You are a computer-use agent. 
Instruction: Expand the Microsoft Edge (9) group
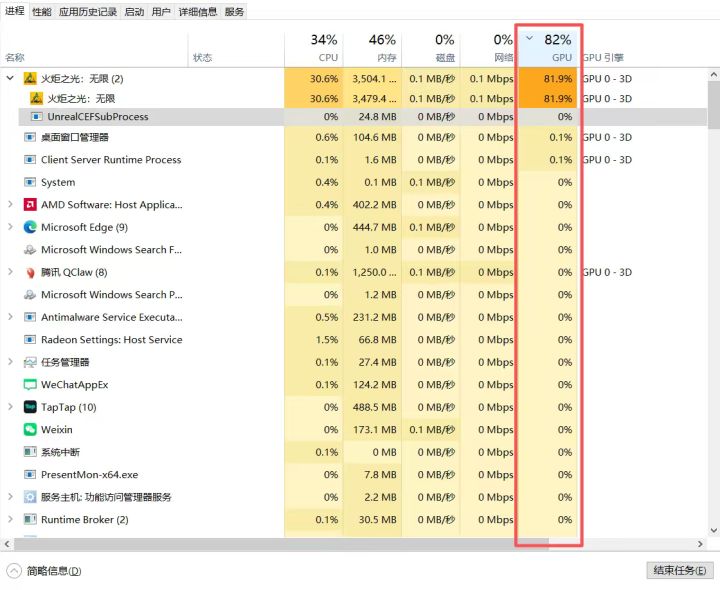[x=10, y=226]
